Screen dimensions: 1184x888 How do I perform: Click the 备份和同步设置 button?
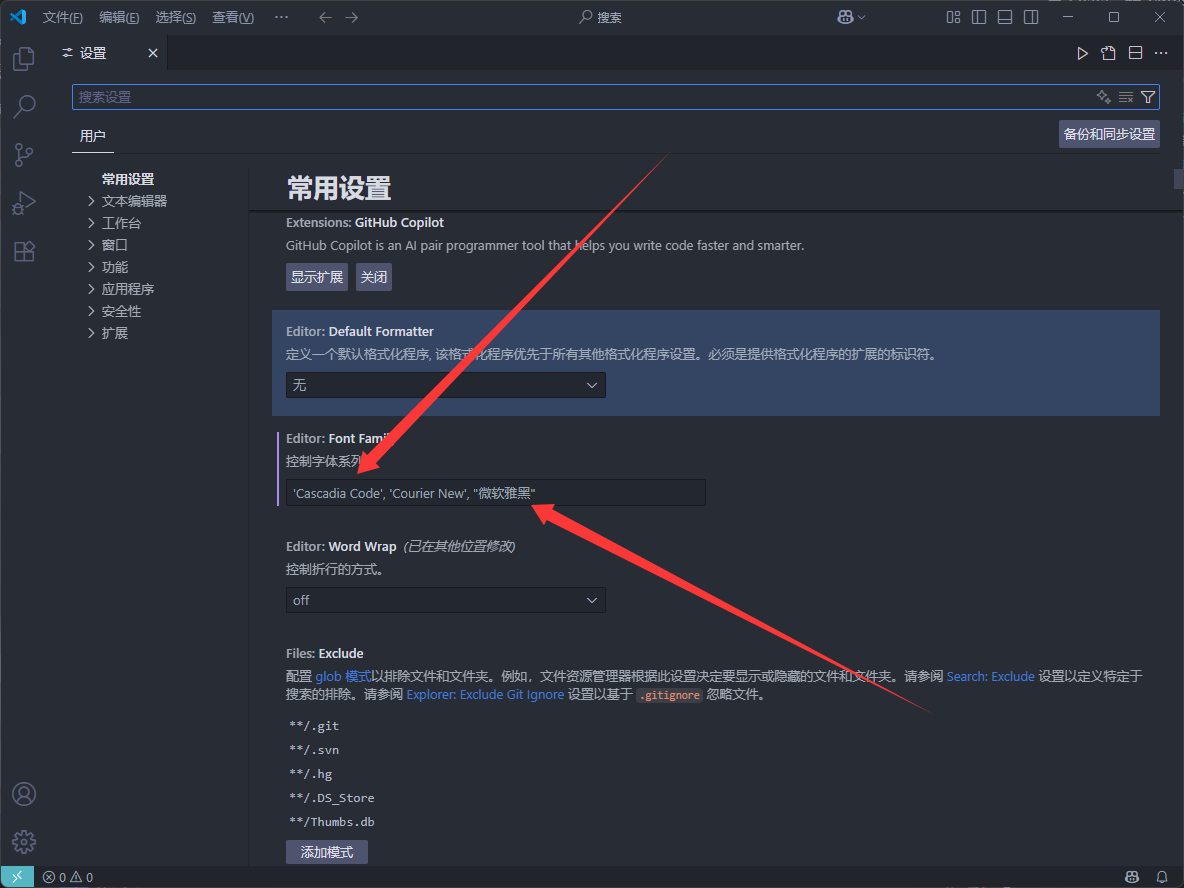pos(1109,134)
